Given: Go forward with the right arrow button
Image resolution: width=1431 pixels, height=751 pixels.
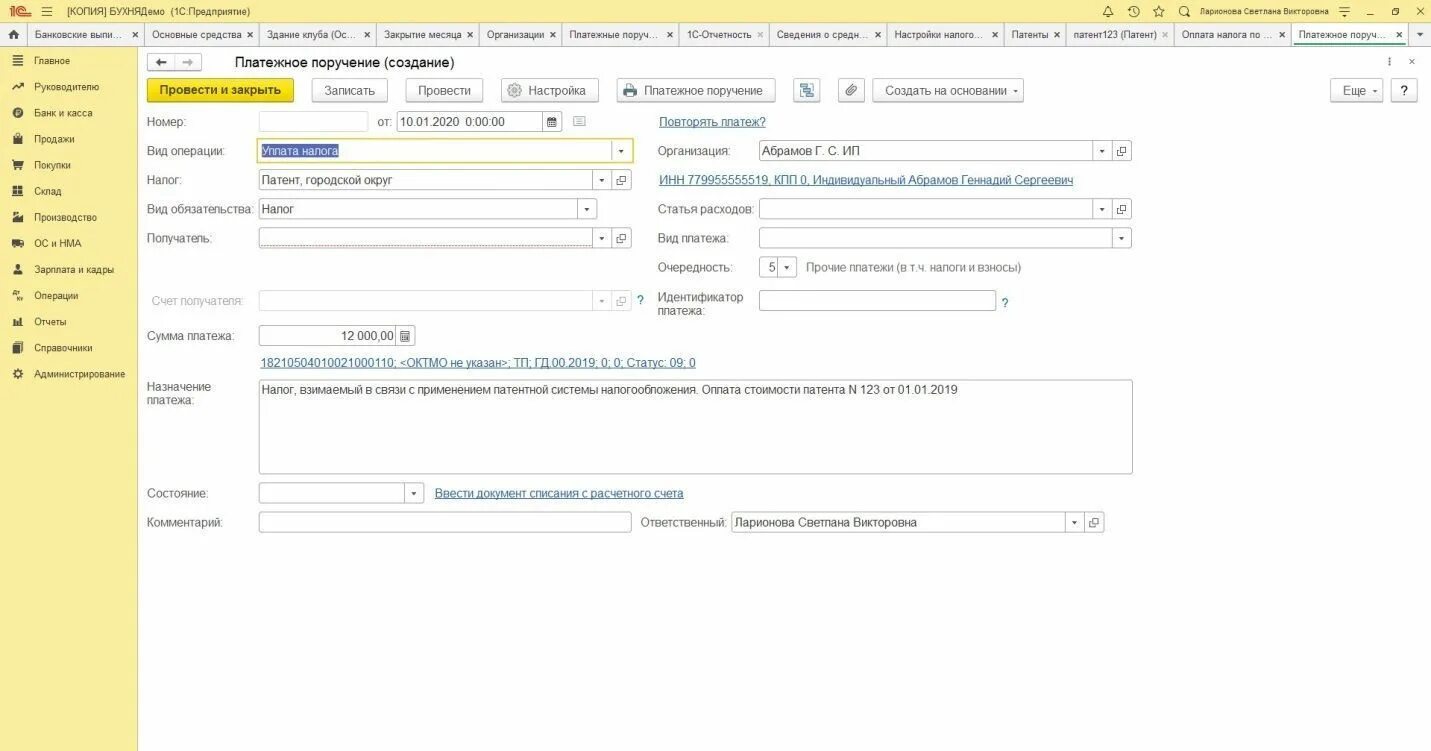Looking at the screenshot, I should 188,62.
